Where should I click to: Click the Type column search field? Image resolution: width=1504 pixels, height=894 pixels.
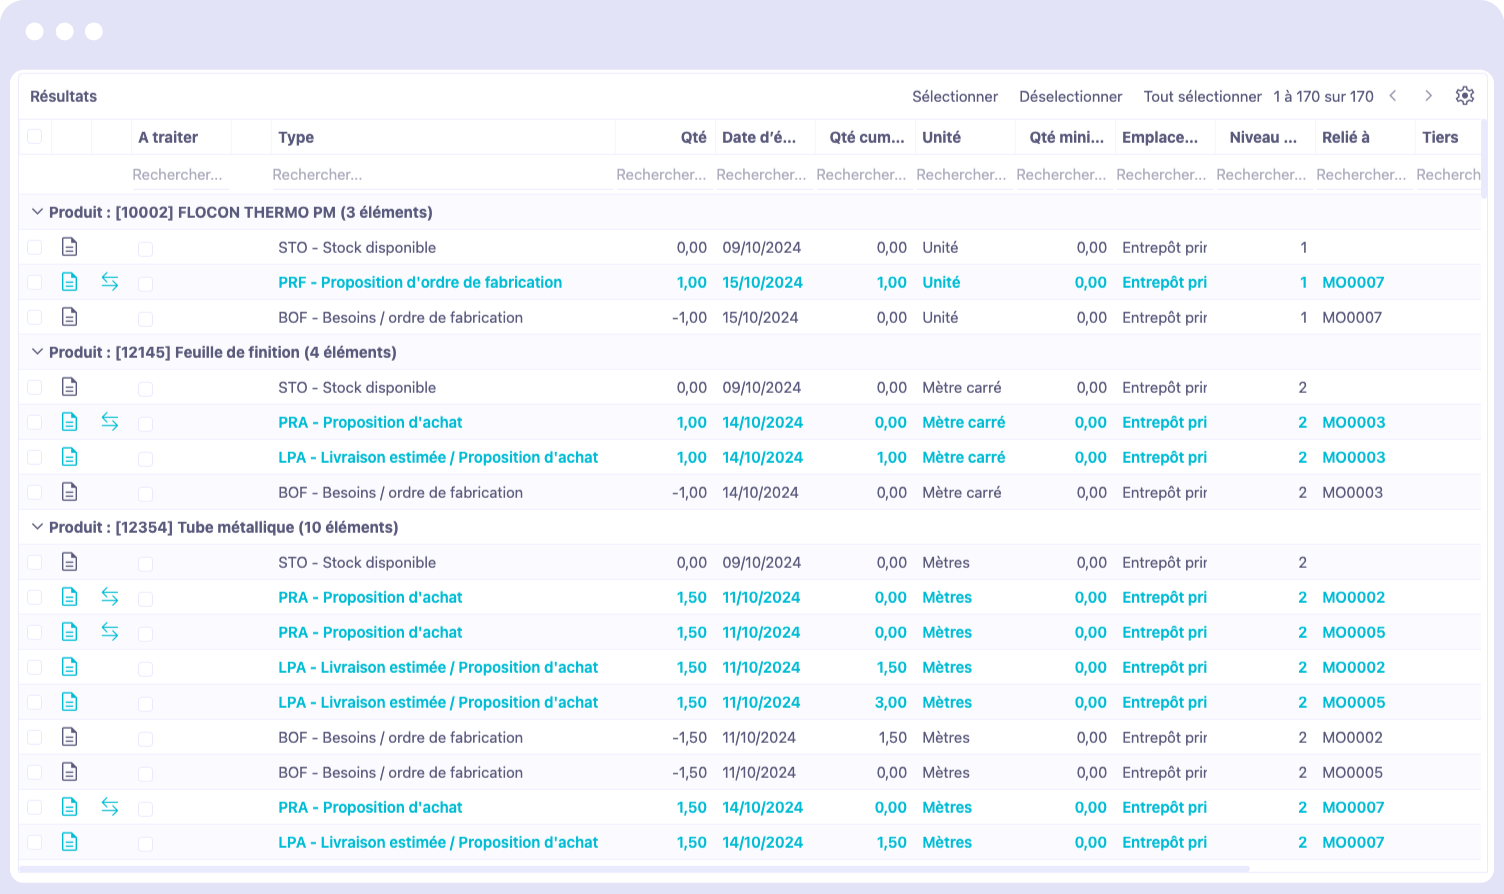point(440,175)
